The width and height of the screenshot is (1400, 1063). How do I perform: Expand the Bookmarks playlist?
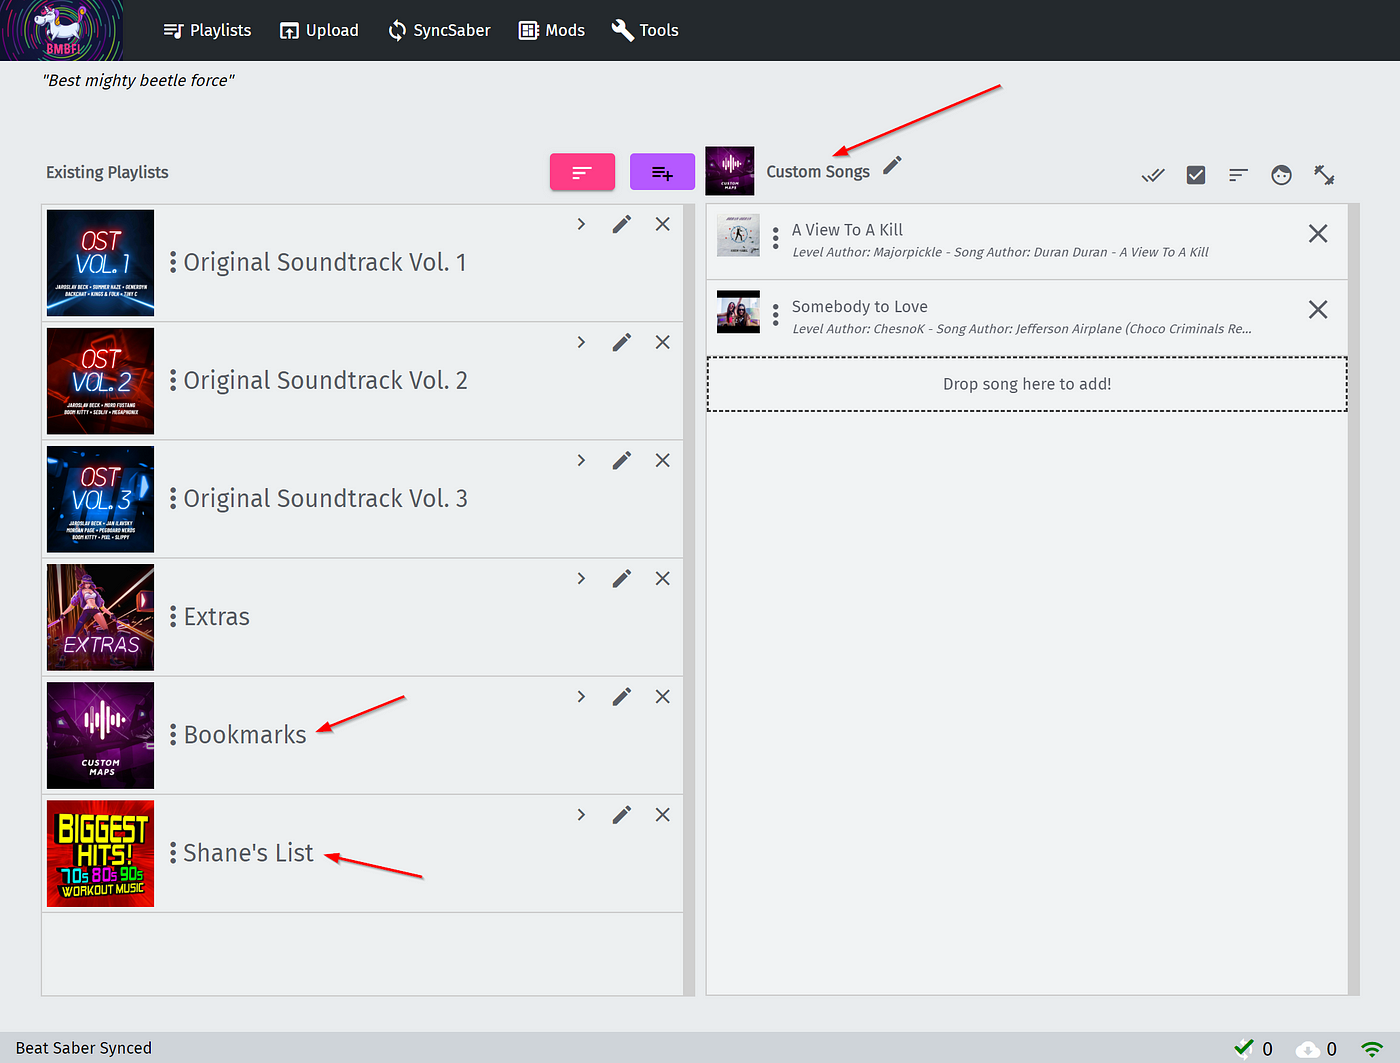[581, 696]
